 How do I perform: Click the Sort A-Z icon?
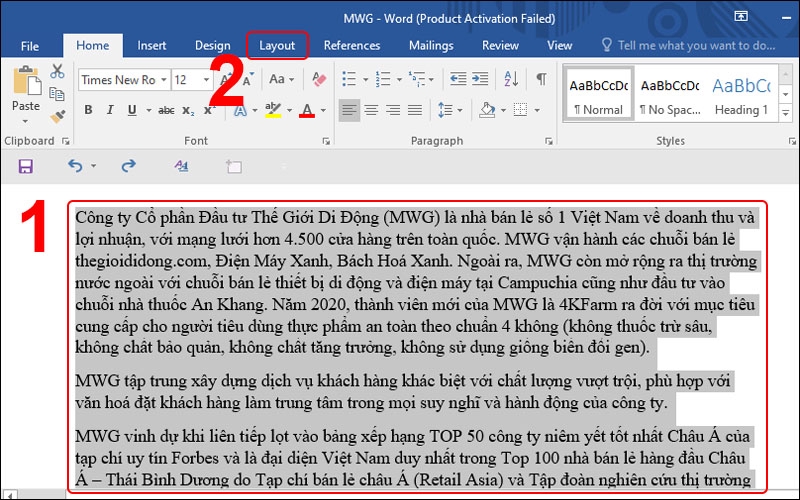coord(511,79)
